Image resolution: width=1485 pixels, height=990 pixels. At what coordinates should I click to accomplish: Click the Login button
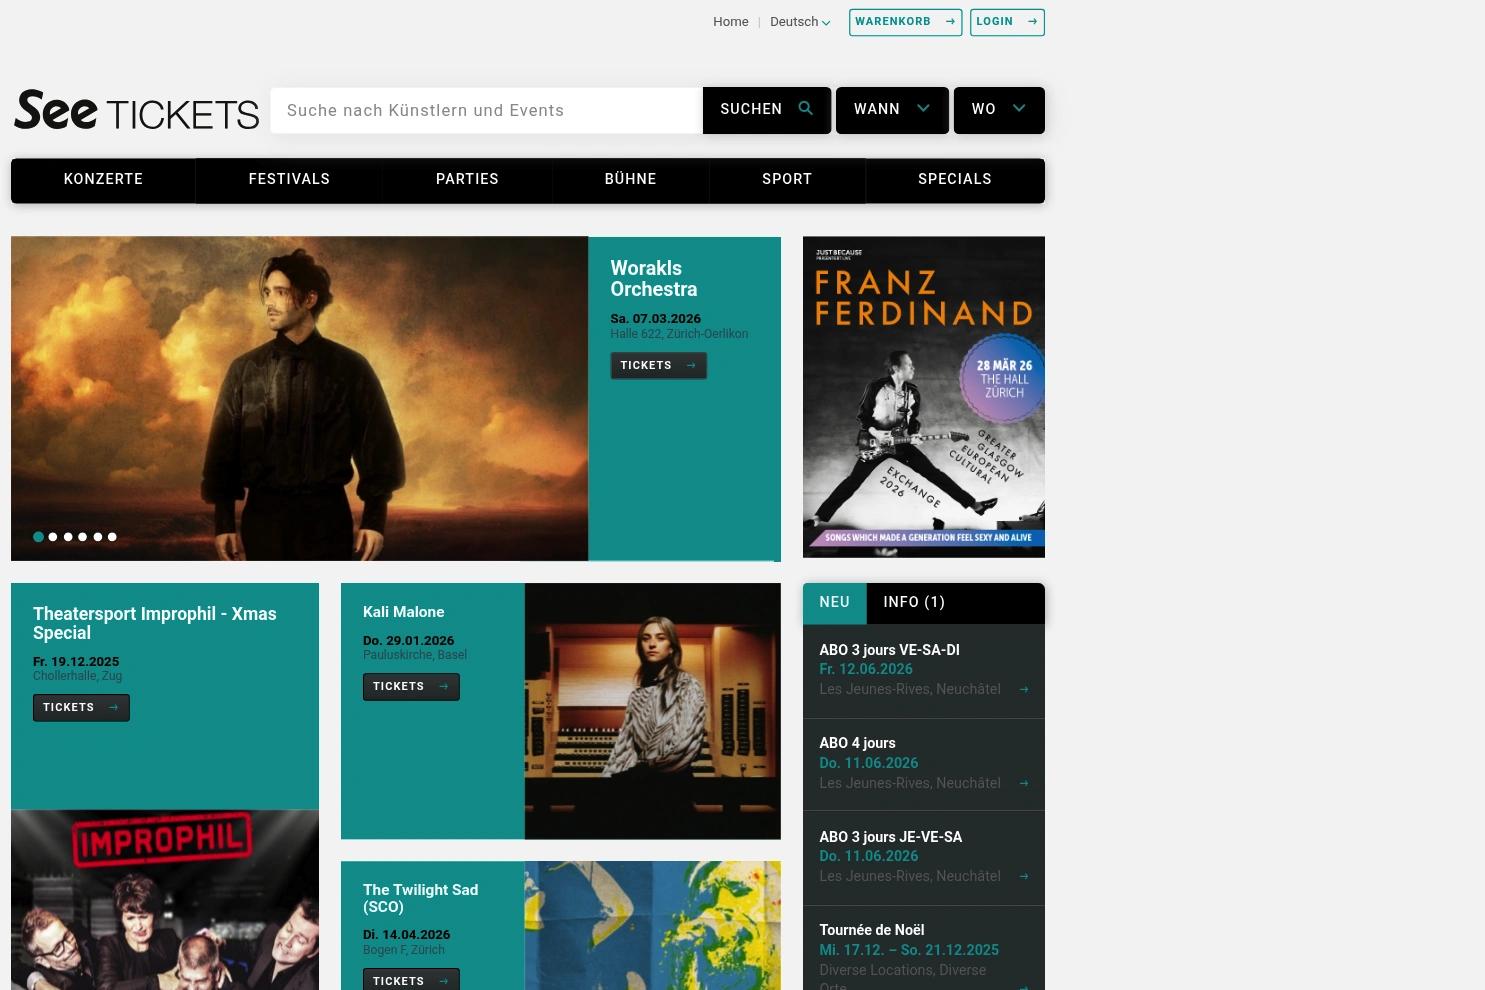[x=1007, y=22]
